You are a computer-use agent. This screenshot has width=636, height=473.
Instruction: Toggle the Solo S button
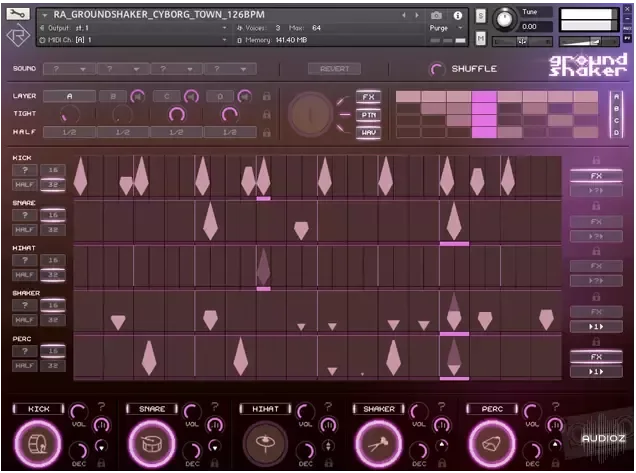481,16
